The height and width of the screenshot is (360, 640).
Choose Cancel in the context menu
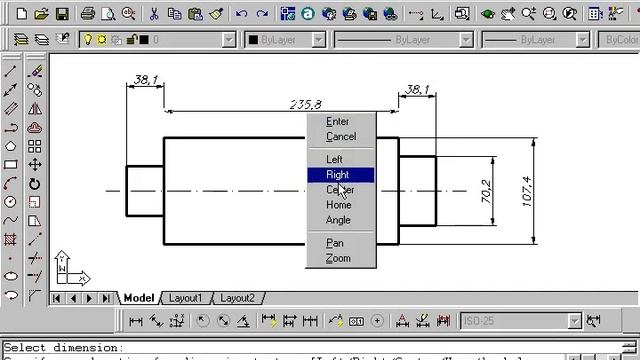340,137
